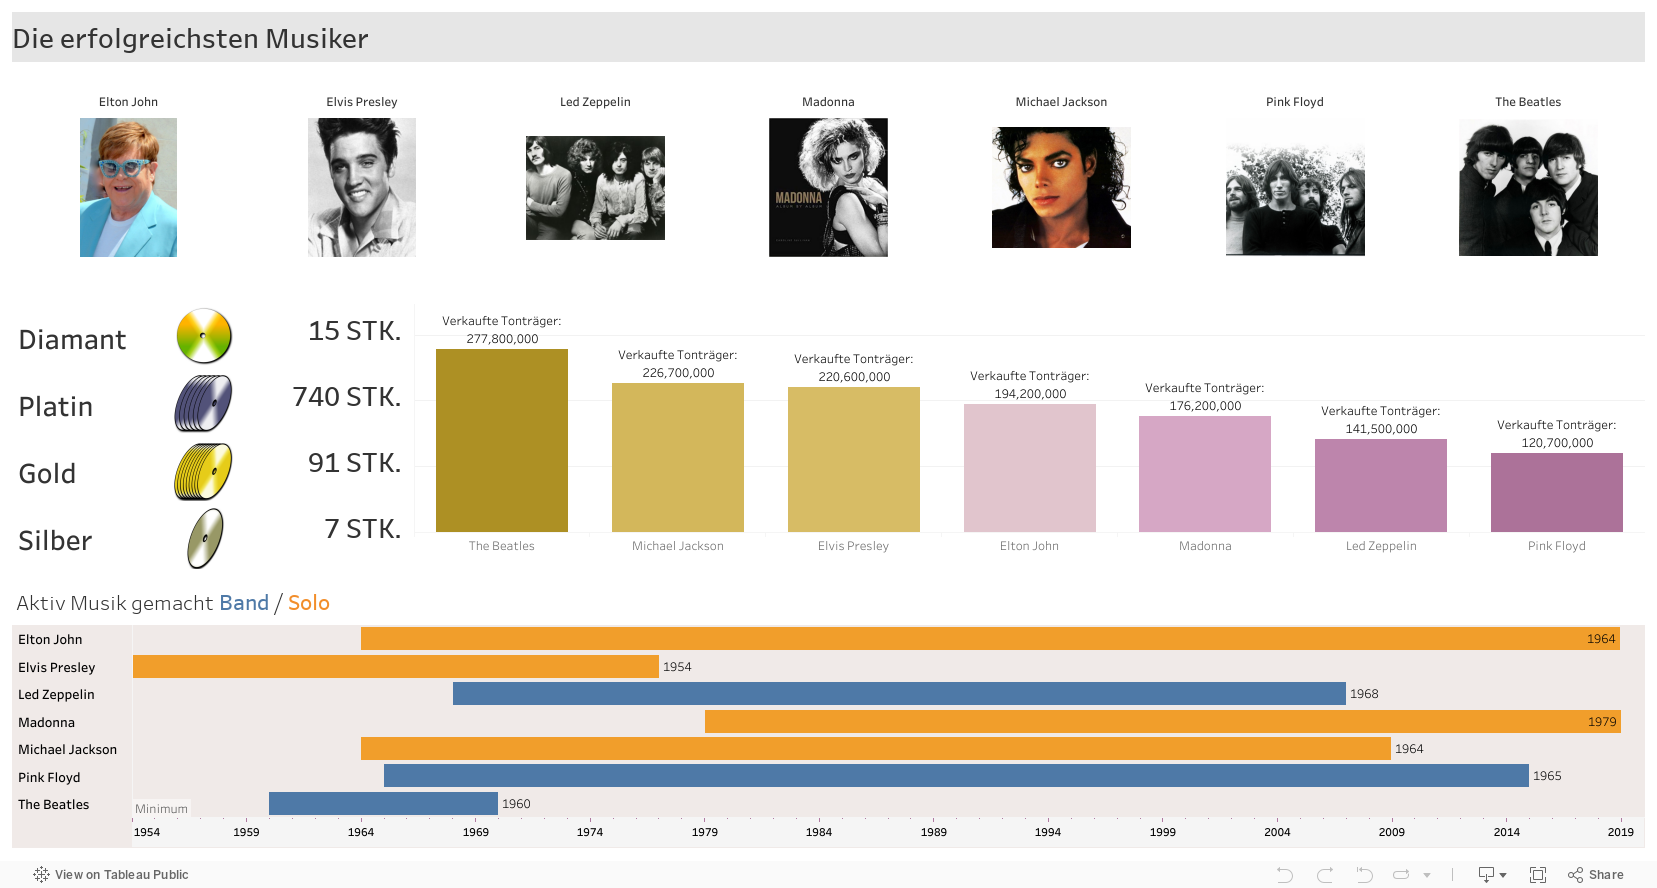Expand the replay dropdown arrow in toolbar
The height and width of the screenshot is (888, 1657).
point(1427,875)
